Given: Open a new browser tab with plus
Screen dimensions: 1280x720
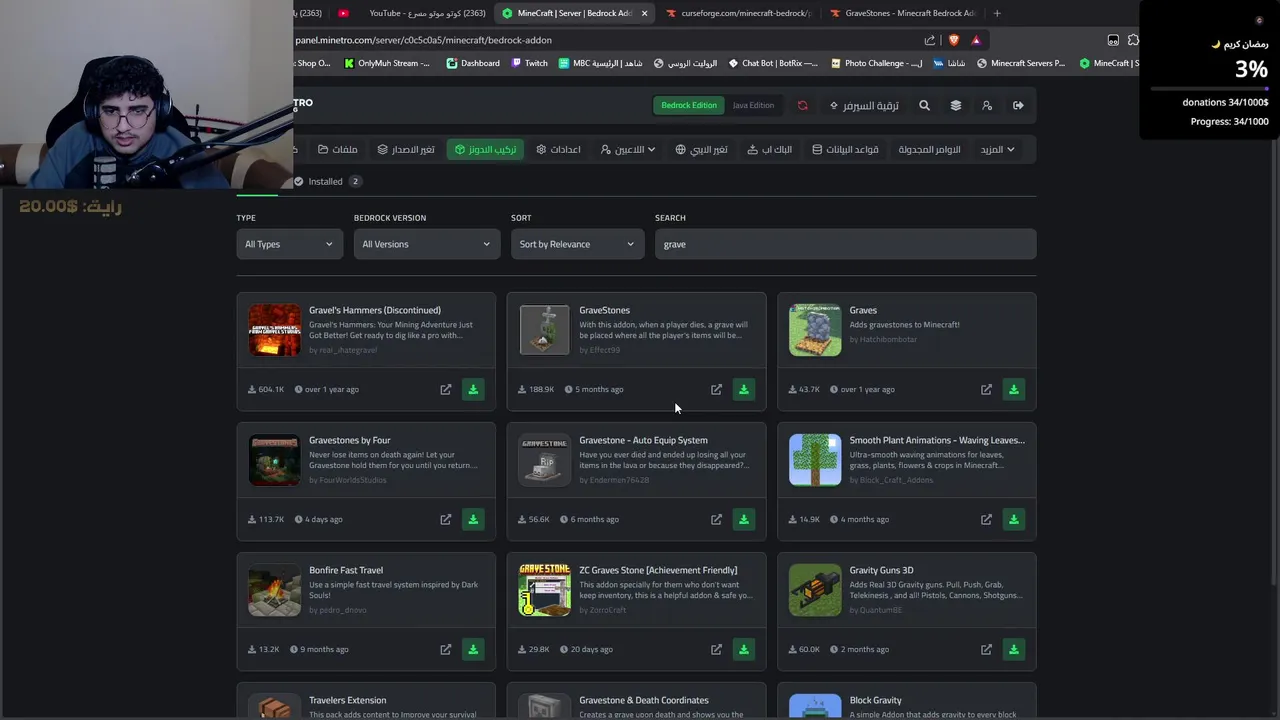Looking at the screenshot, I should [997, 13].
